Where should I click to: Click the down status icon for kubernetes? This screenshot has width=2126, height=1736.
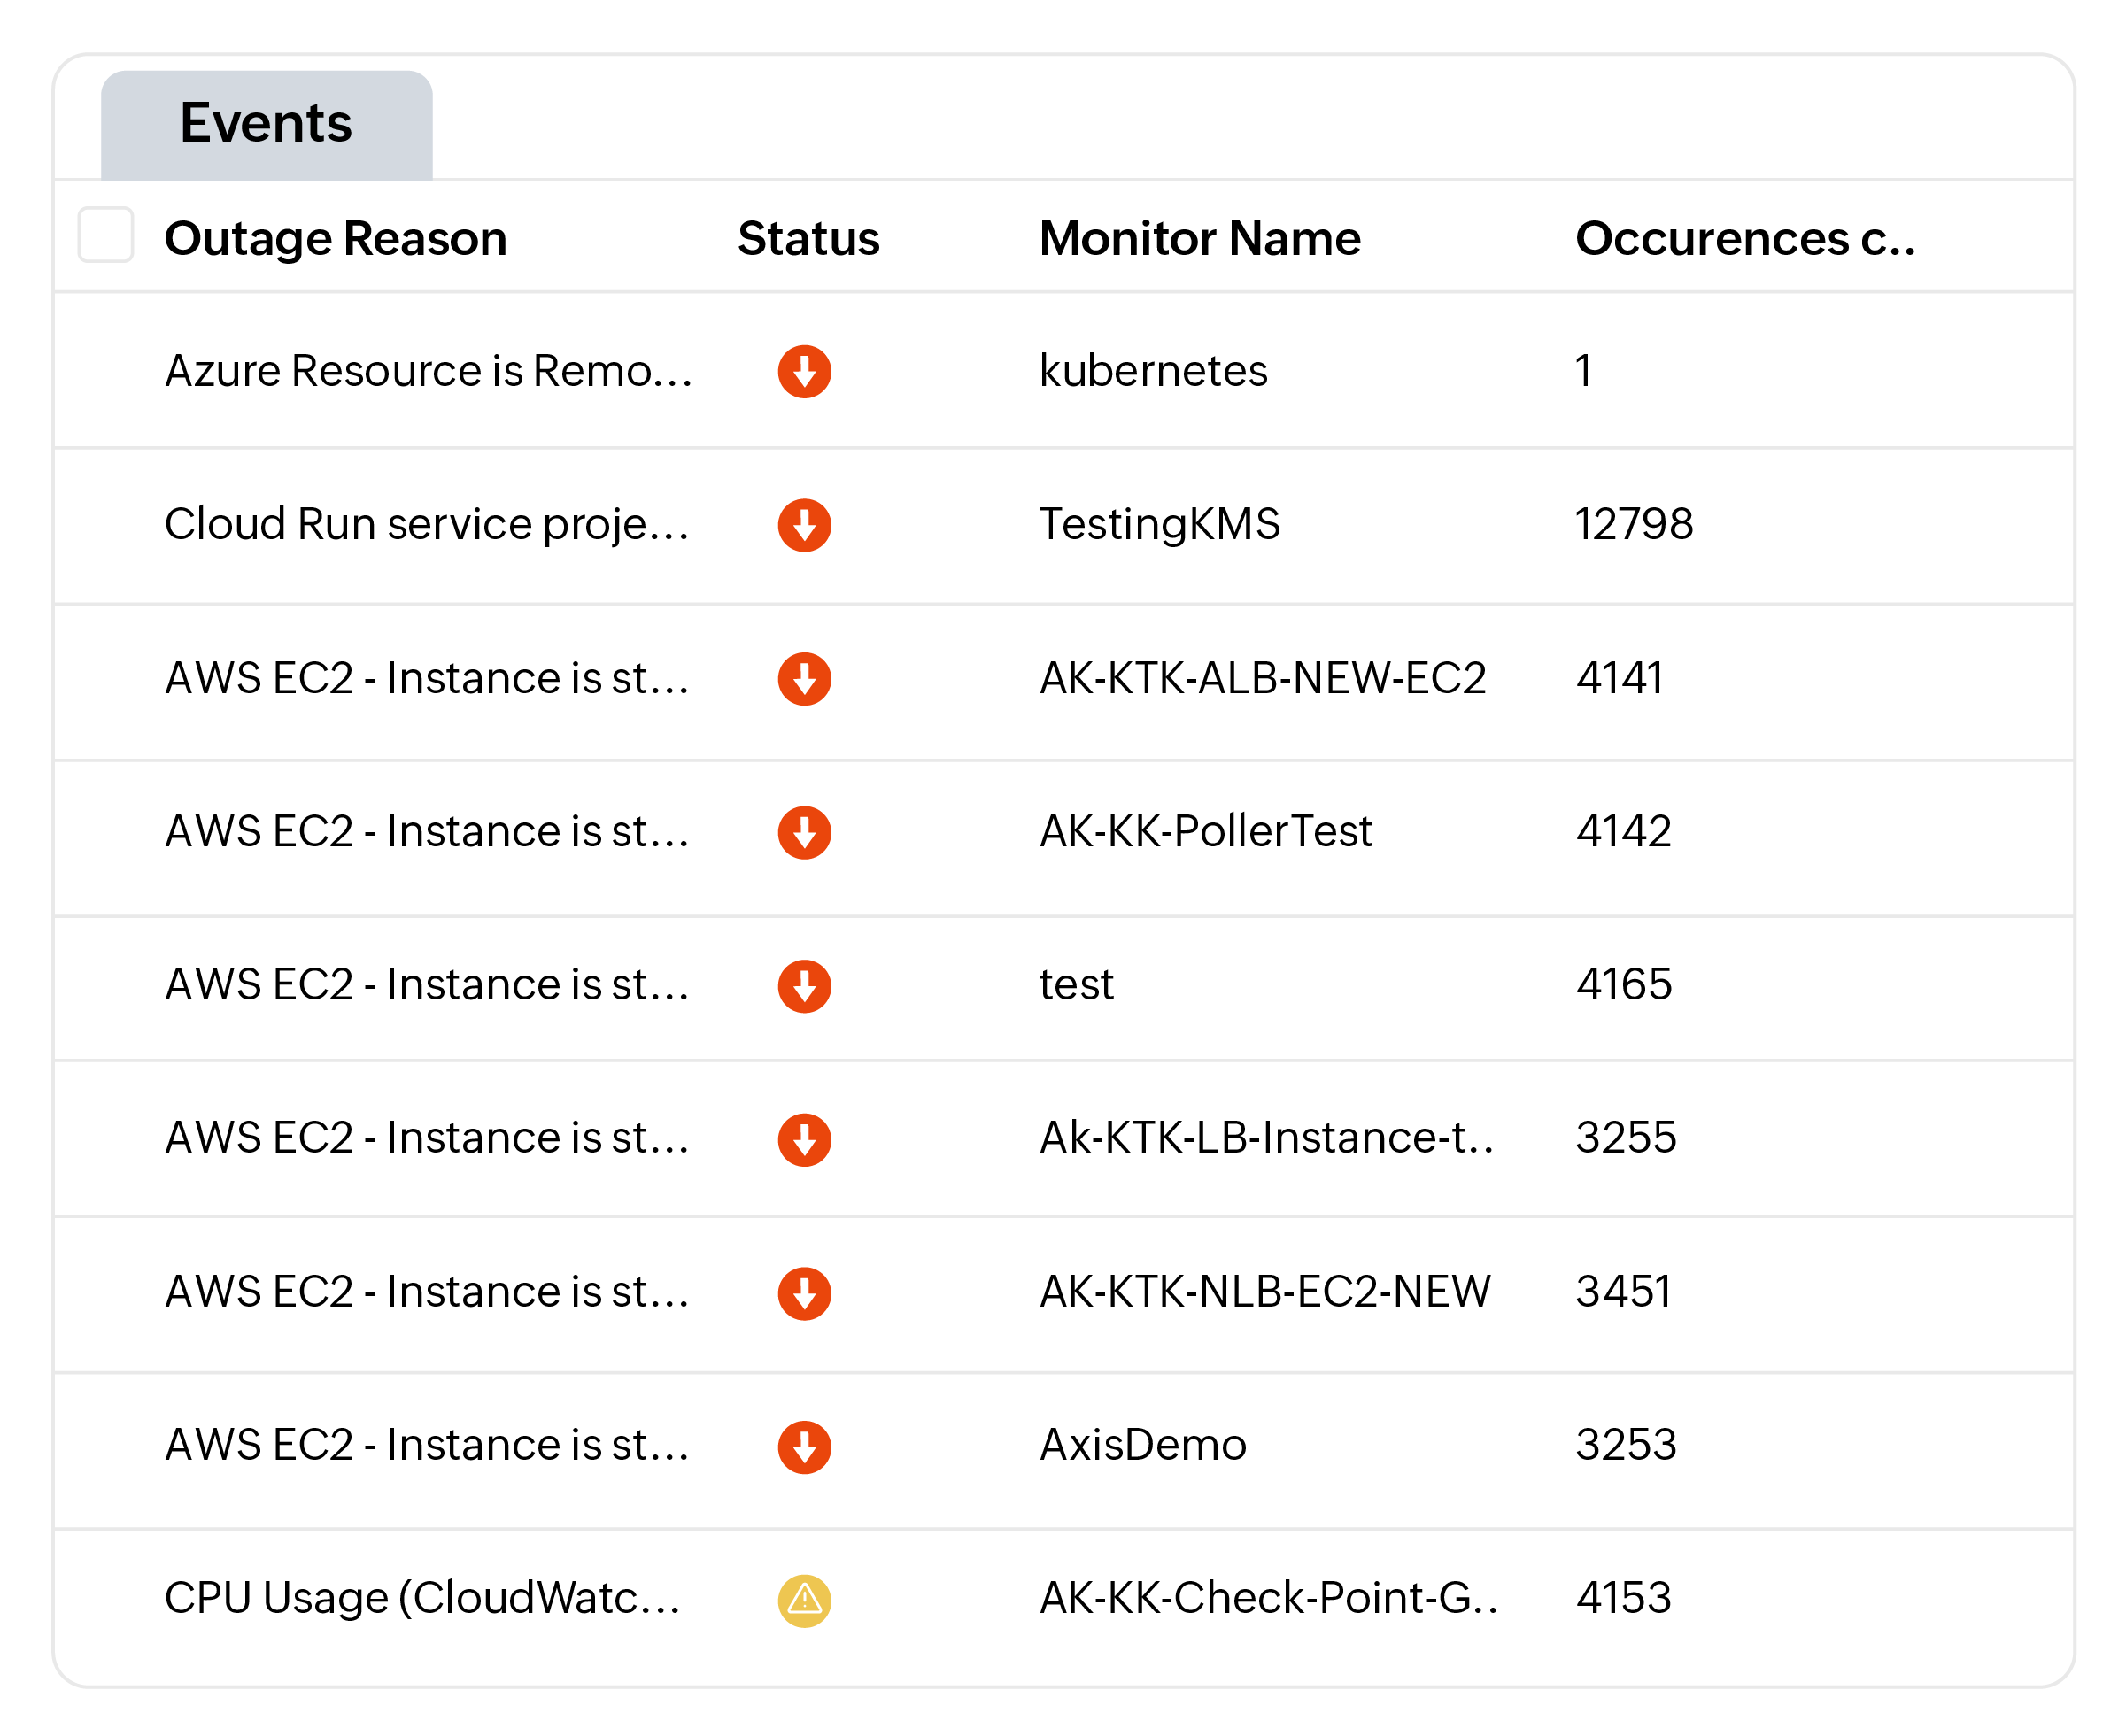(x=805, y=372)
